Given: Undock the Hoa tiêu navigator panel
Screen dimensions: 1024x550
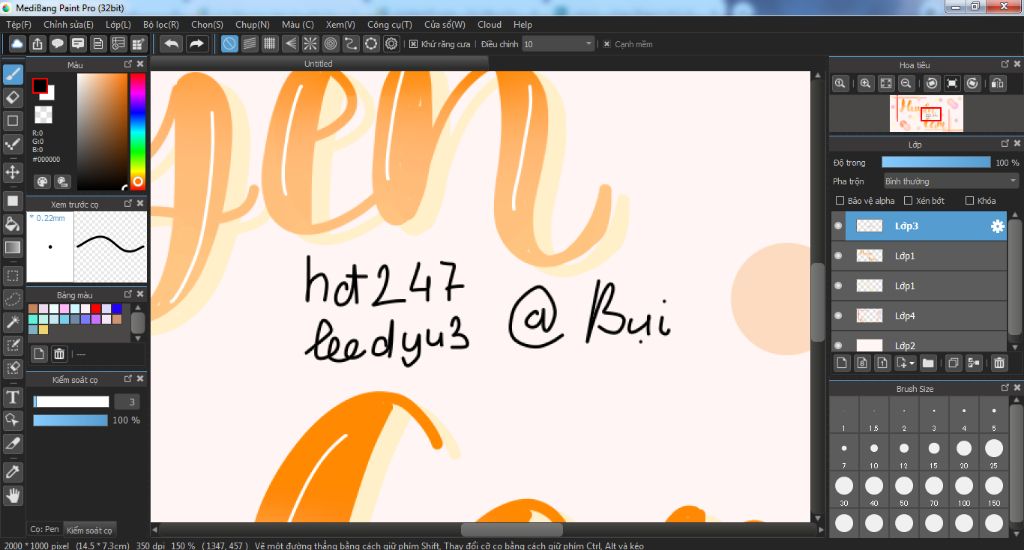Looking at the screenshot, I should pyautogui.click(x=1005, y=64).
